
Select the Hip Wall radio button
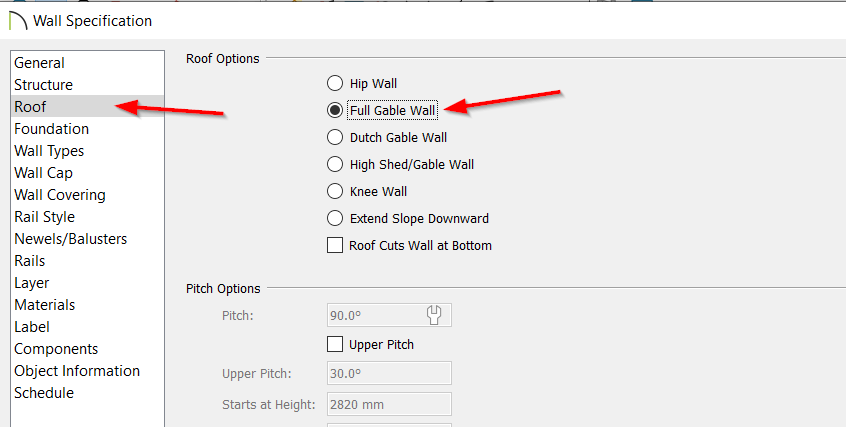335,83
